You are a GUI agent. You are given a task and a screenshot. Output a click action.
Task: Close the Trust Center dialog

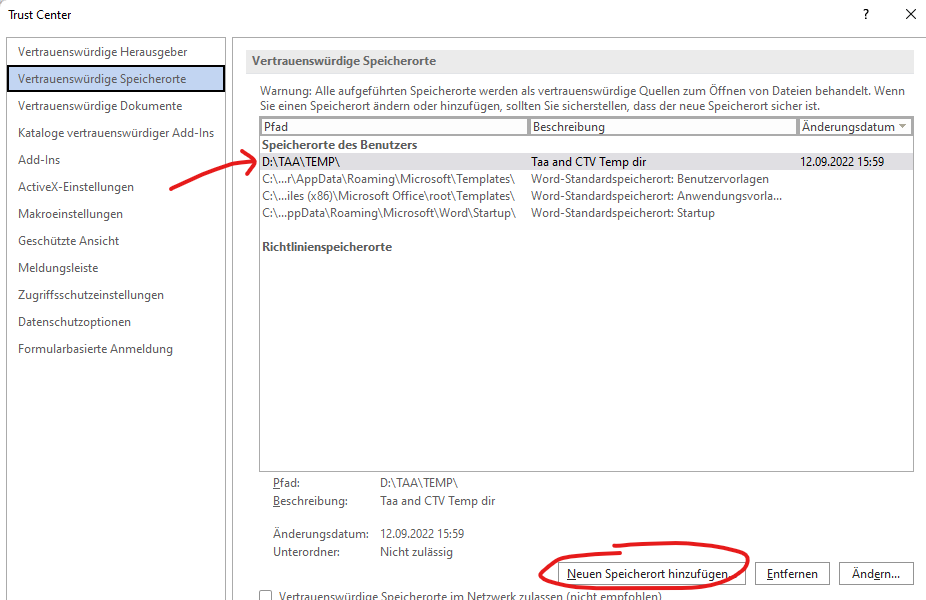(910, 15)
